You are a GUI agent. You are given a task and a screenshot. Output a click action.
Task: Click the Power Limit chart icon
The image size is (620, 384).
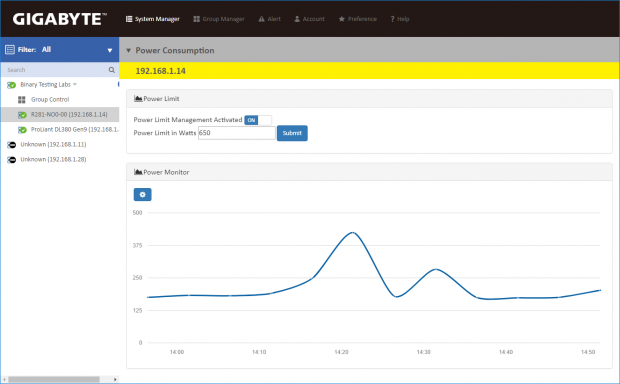coord(138,98)
